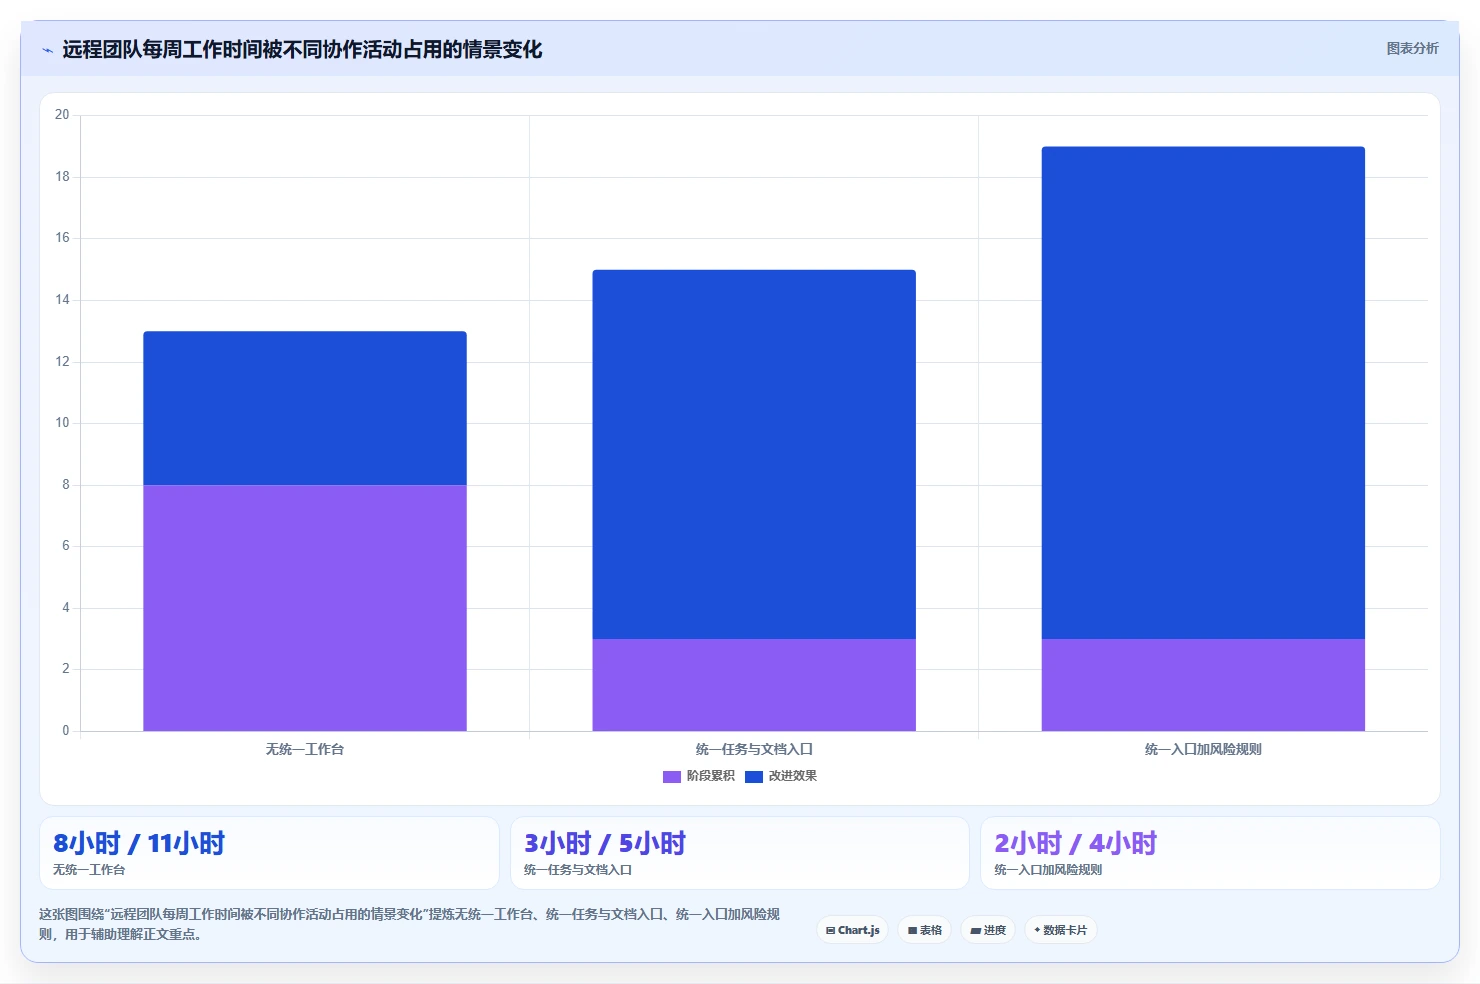Click purple 阶段累积 legend color box
Image resolution: width=1480 pixels, height=984 pixels.
tap(672, 776)
